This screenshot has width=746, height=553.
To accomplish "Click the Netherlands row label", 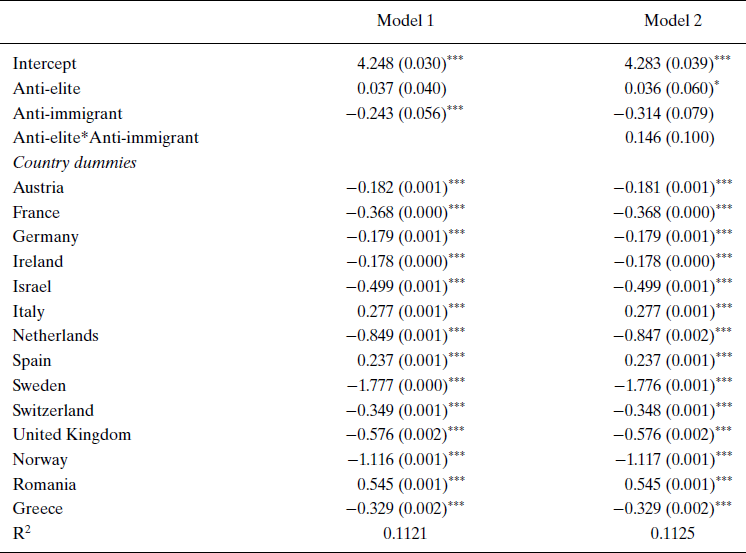I will tap(56, 336).
